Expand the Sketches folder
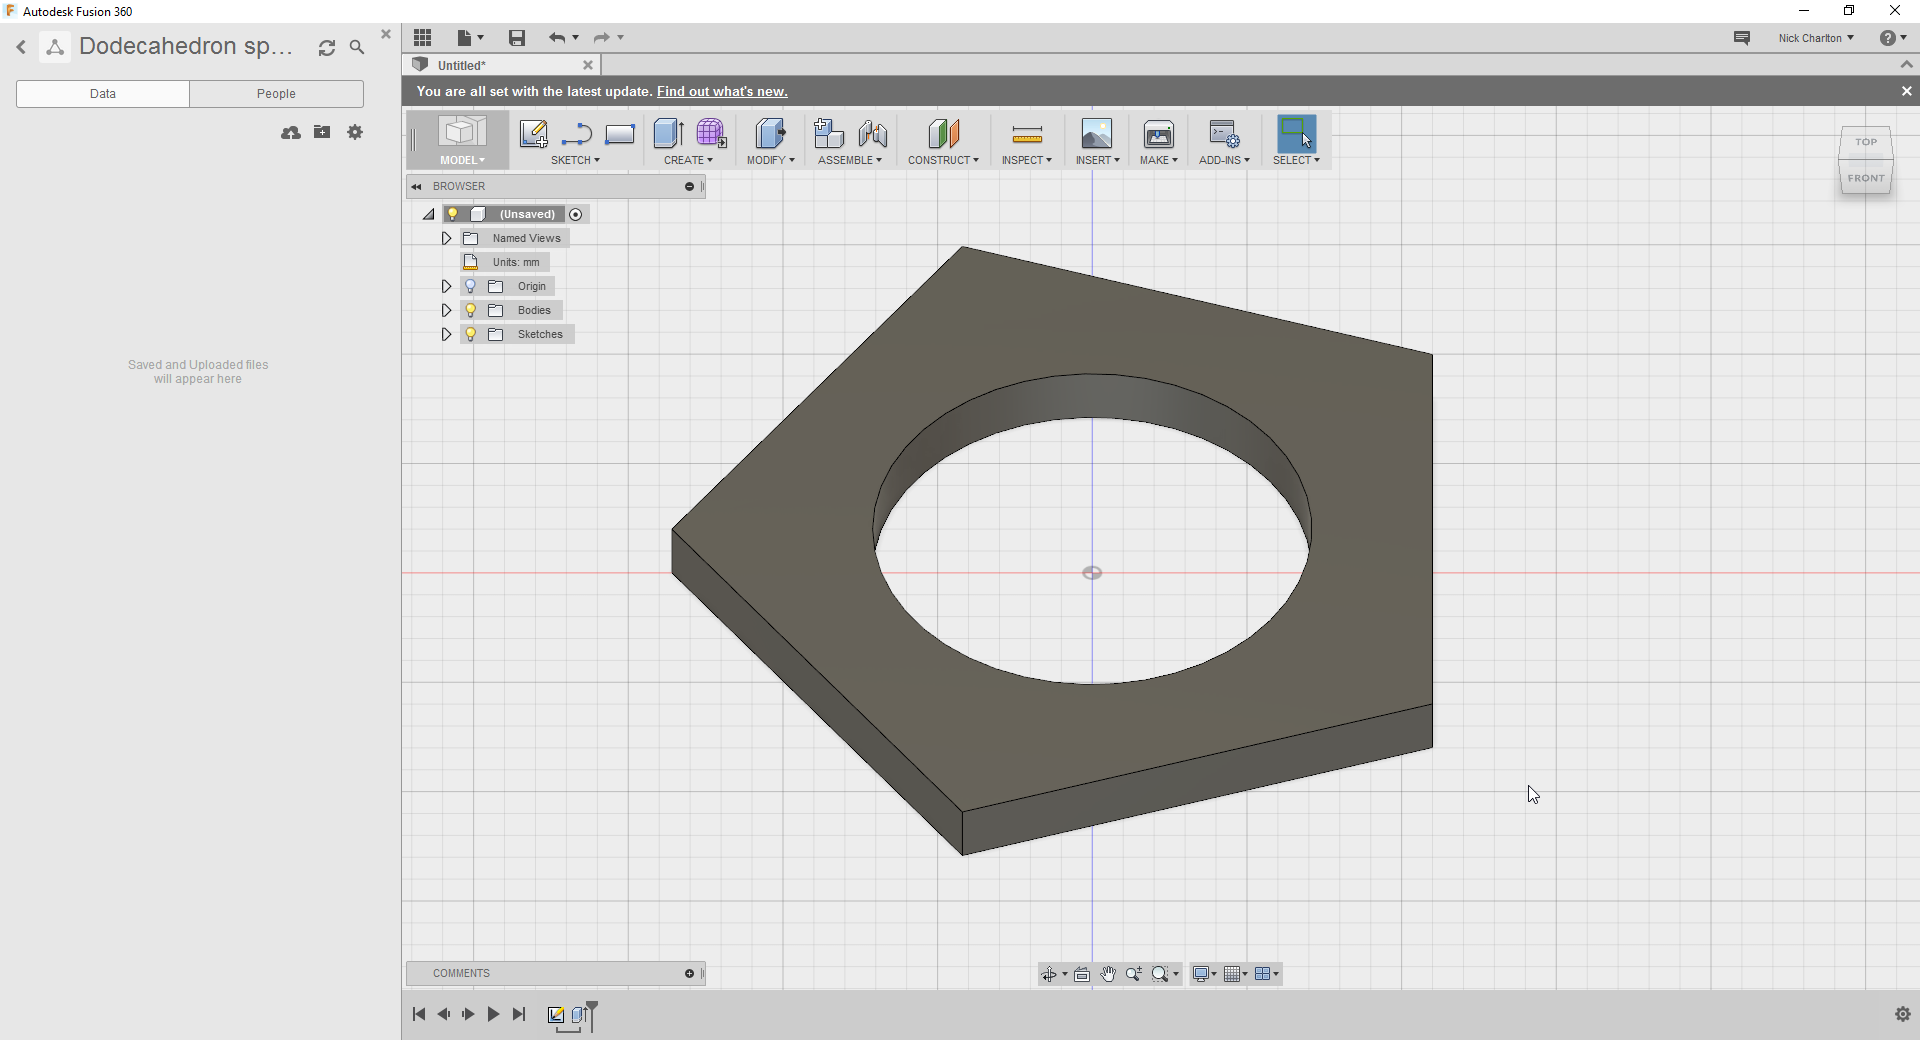Screen dimensions: 1920x1040 pyautogui.click(x=447, y=334)
